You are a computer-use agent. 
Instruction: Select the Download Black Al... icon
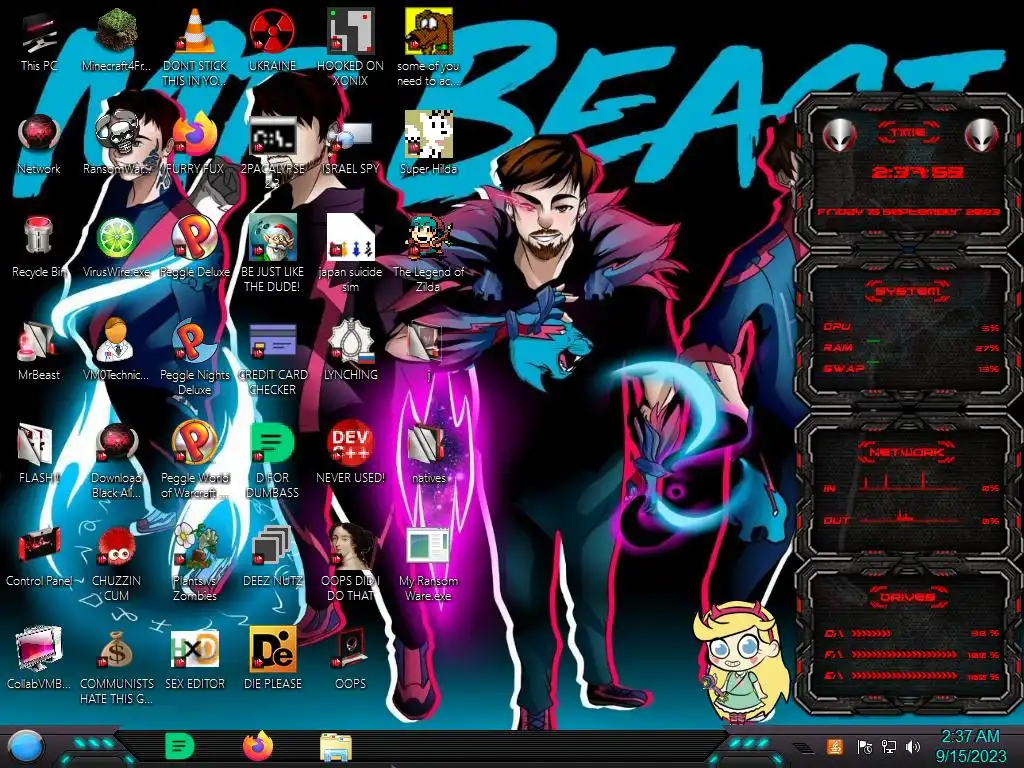click(x=116, y=444)
